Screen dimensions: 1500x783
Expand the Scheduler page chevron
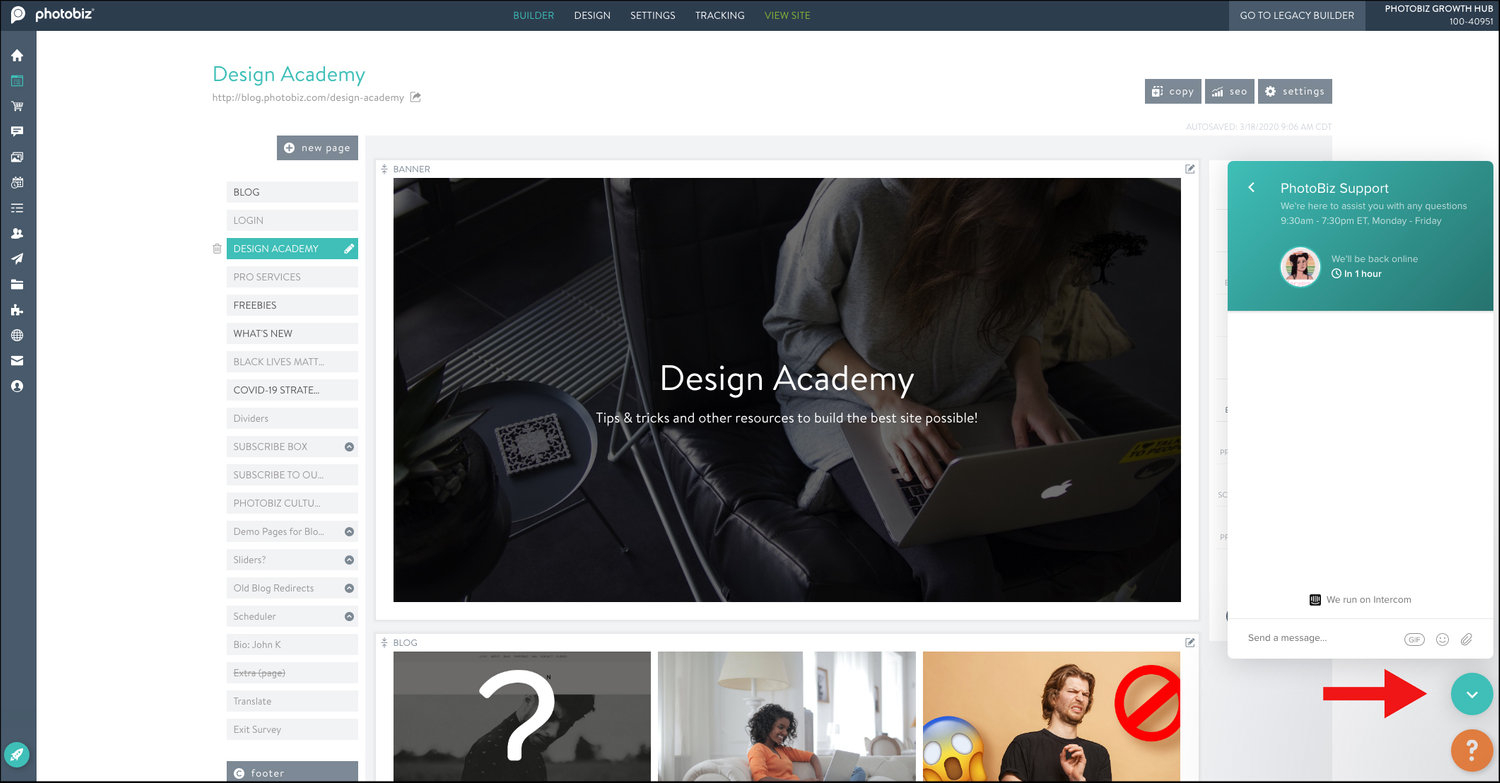pos(349,616)
